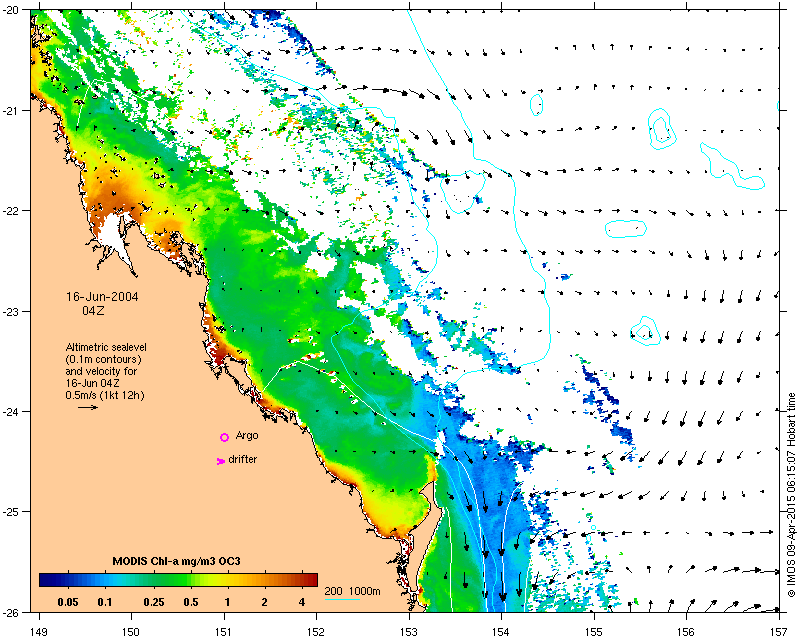The image size is (800, 640).
Task: Click longitude axis label '150'
Action: click(x=131, y=632)
